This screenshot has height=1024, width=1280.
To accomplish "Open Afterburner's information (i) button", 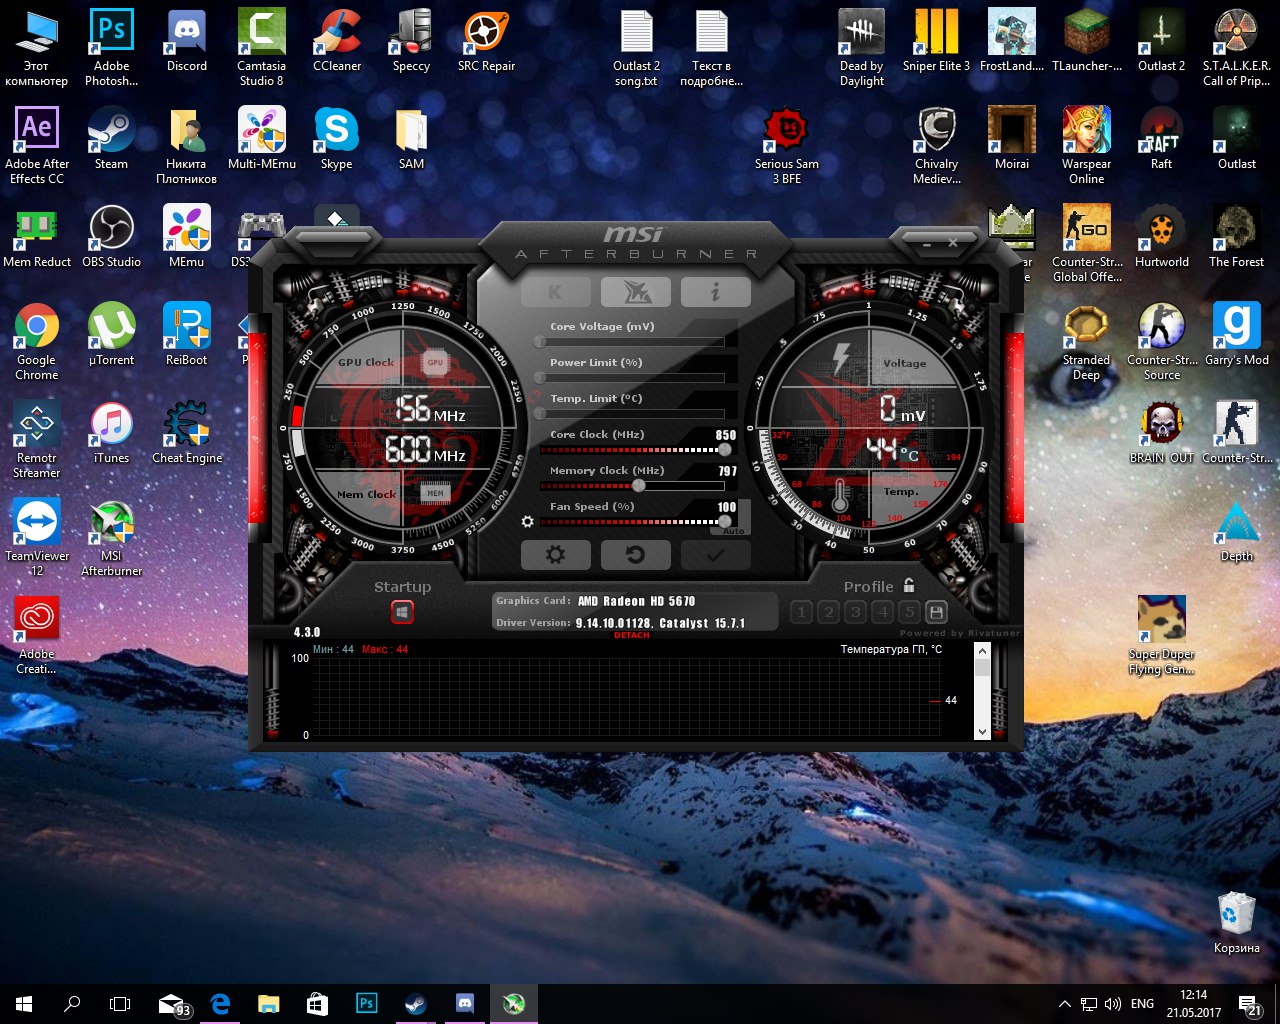I will click(715, 291).
